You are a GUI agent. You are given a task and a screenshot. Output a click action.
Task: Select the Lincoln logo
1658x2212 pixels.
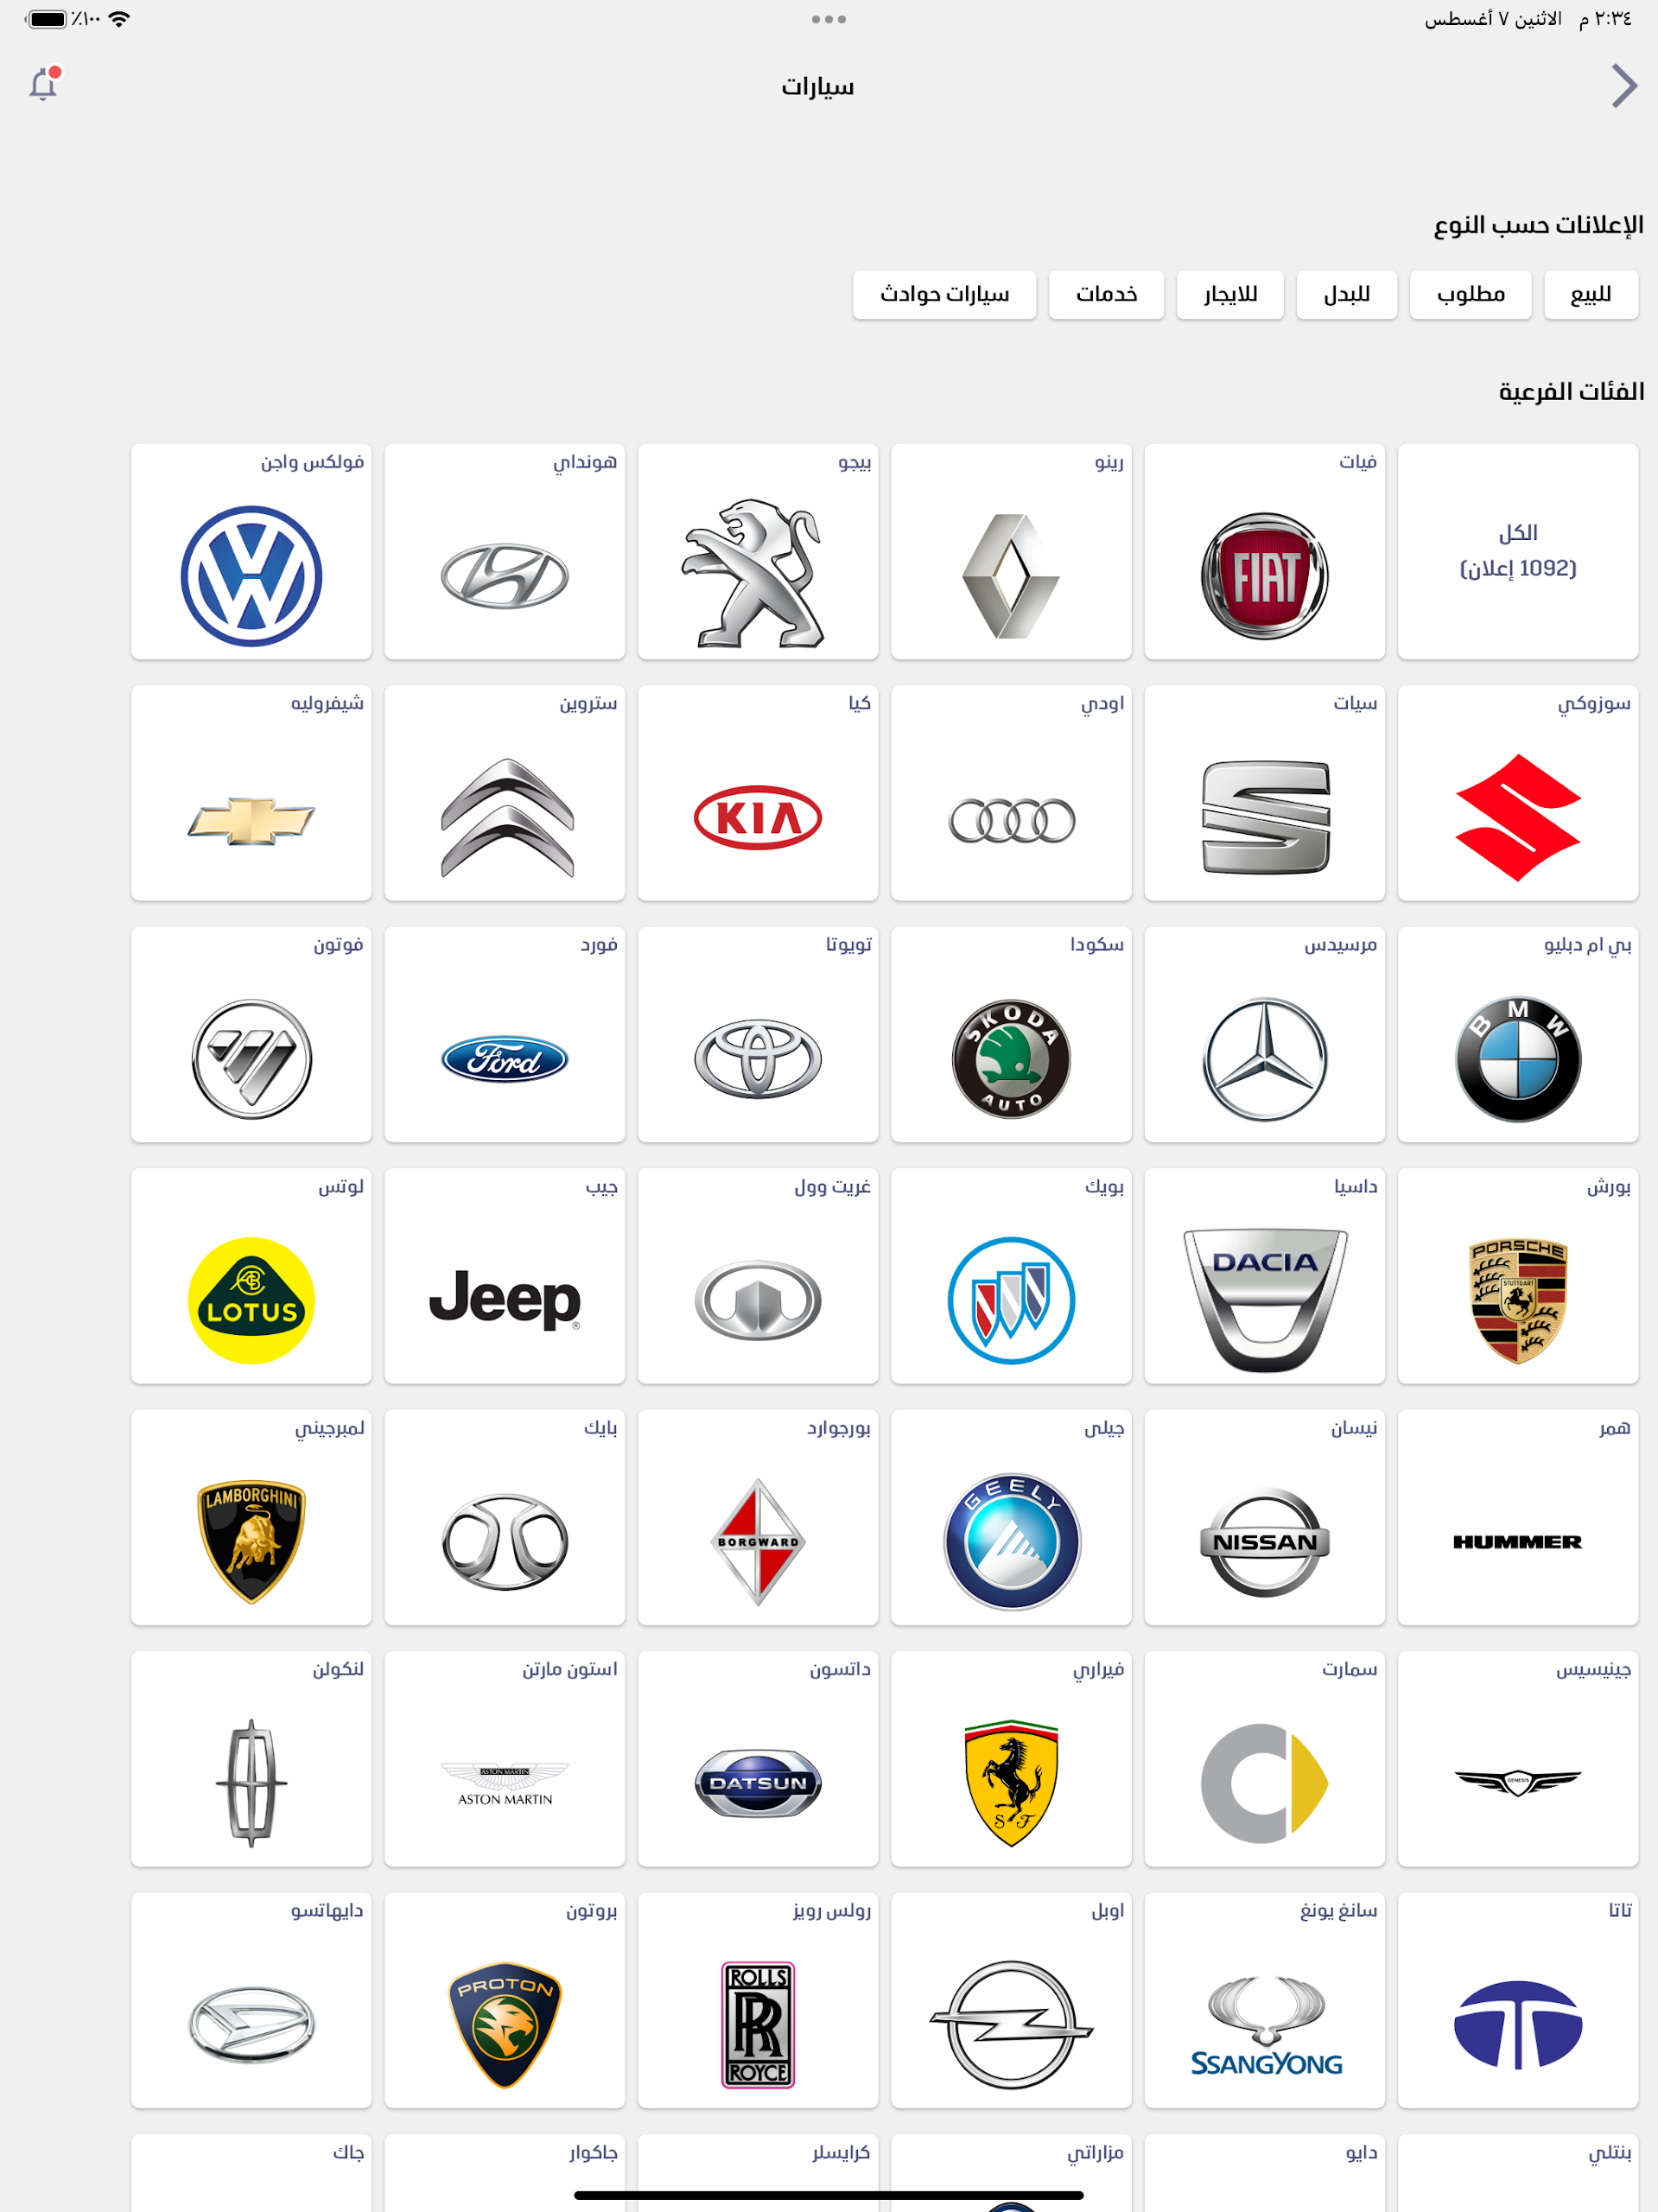click(x=251, y=1783)
